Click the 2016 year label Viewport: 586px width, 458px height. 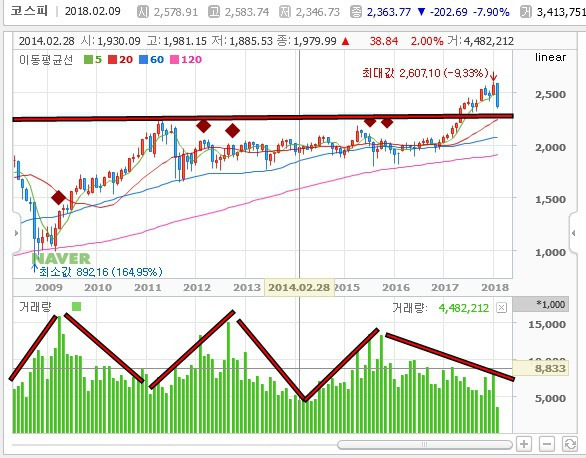[x=396, y=287]
